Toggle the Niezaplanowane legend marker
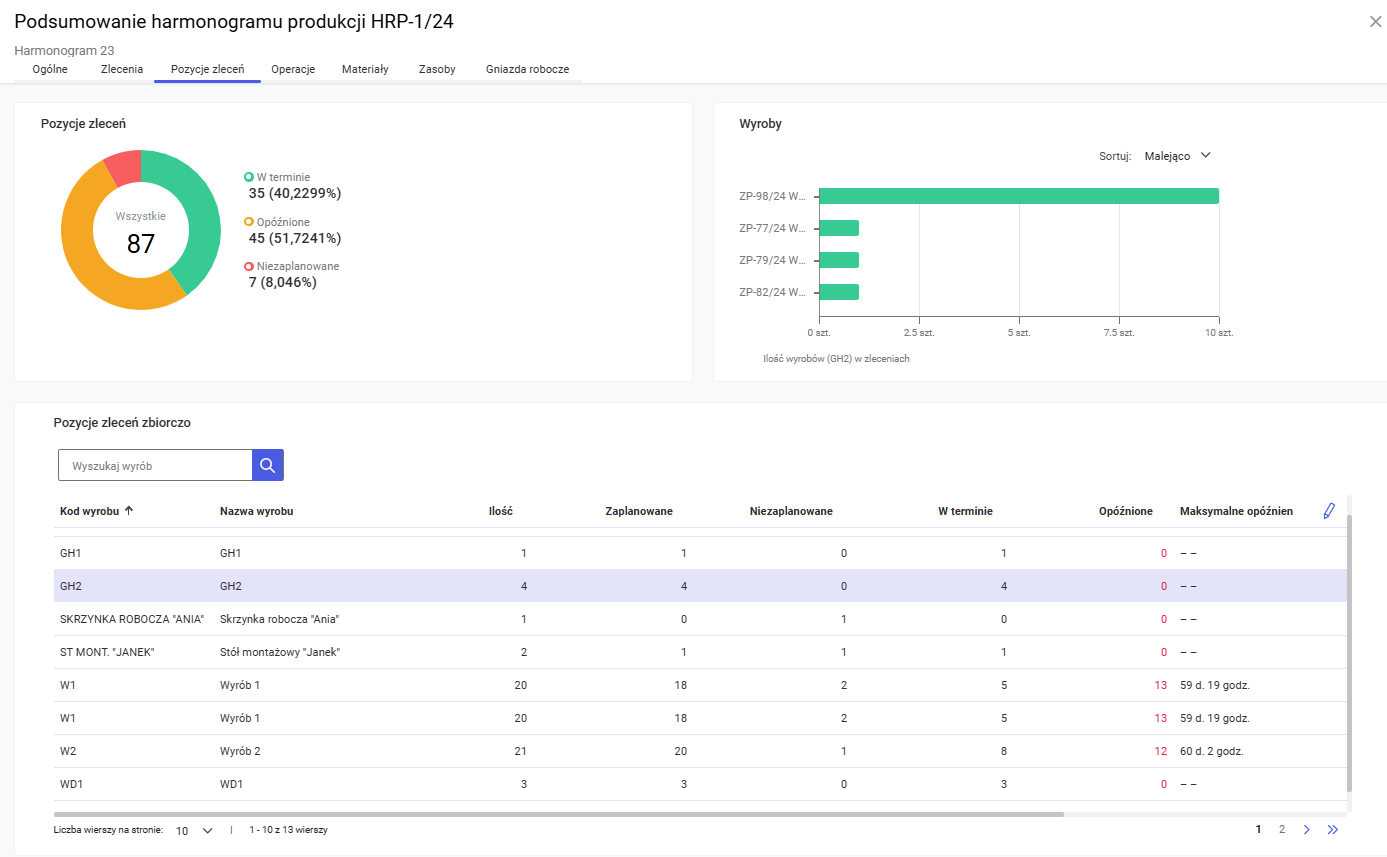The width and height of the screenshot is (1387, 857). tap(249, 267)
